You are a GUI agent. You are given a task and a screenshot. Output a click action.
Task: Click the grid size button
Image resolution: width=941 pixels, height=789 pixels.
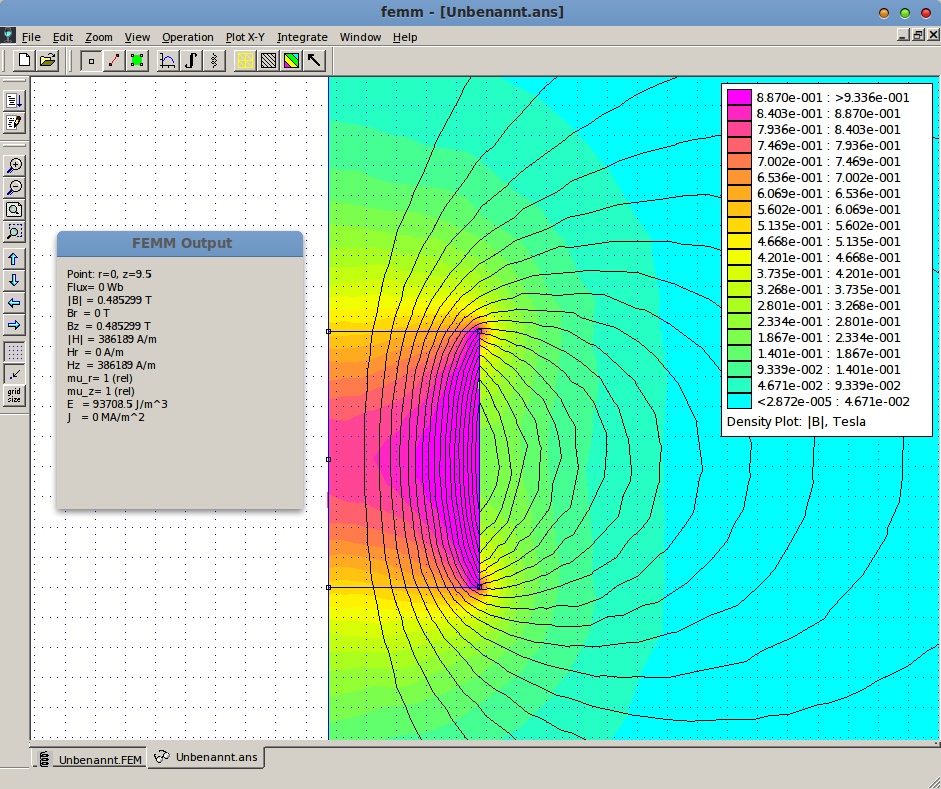(x=14, y=396)
